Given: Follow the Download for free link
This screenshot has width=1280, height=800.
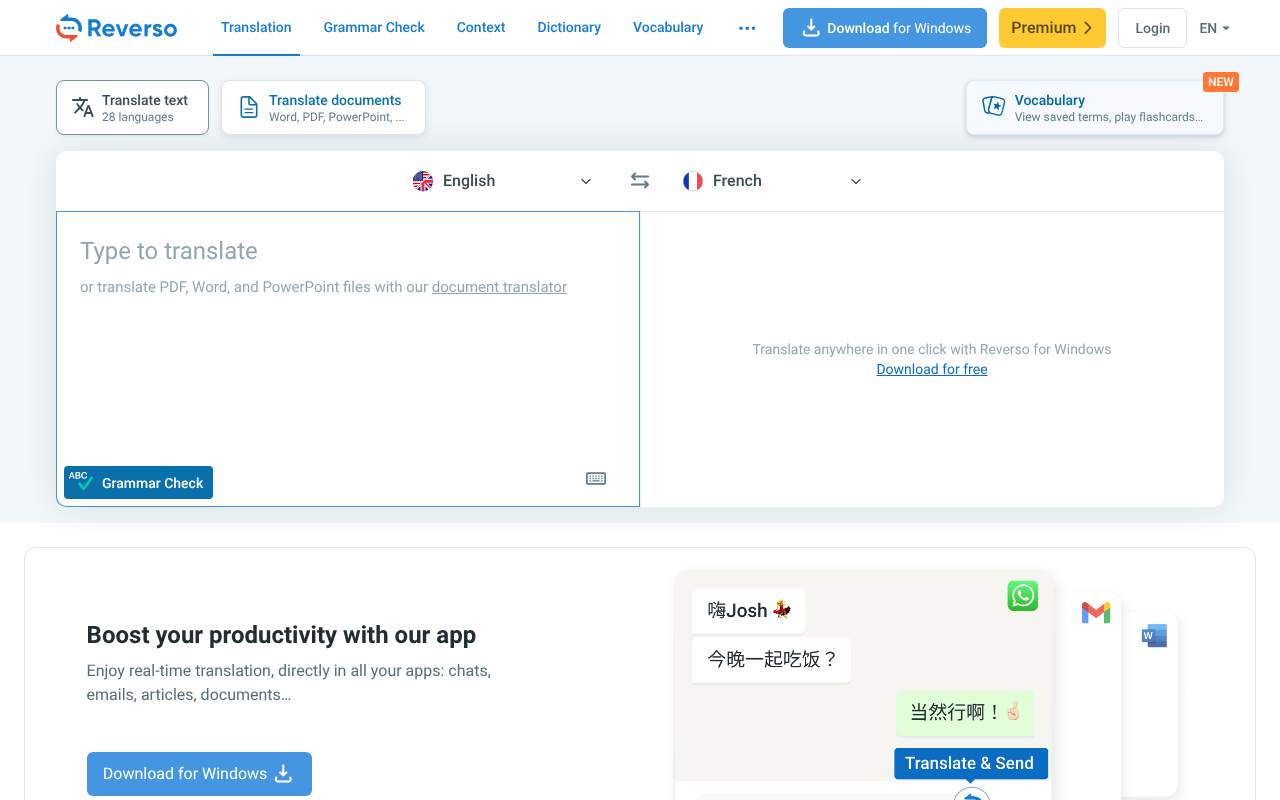Looking at the screenshot, I should coord(932,369).
